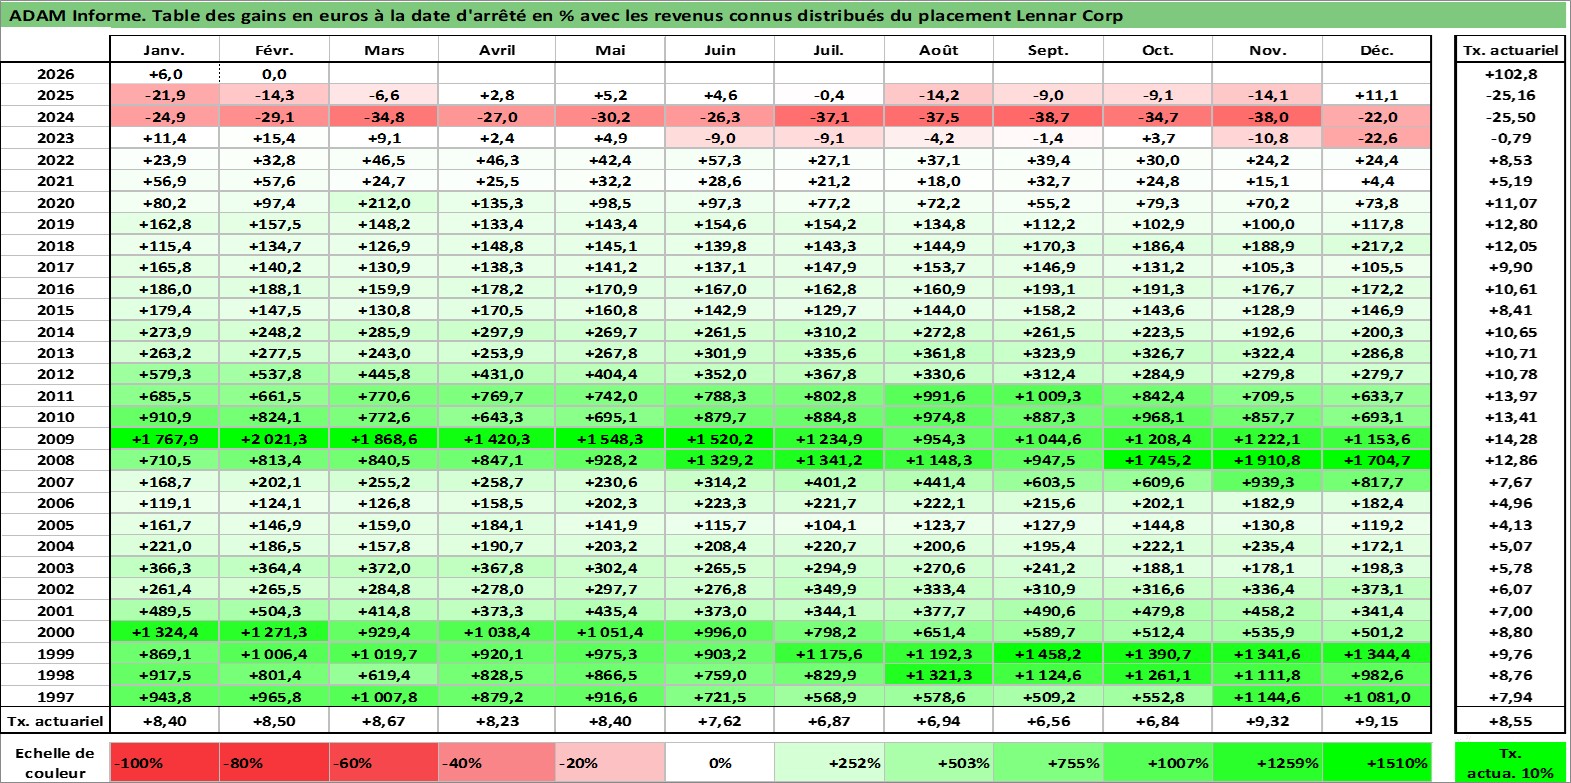Screen dimensions: 1571x783
Task: Select the 2008 Nov. cell showing +1 910,8
Action: point(1267,460)
